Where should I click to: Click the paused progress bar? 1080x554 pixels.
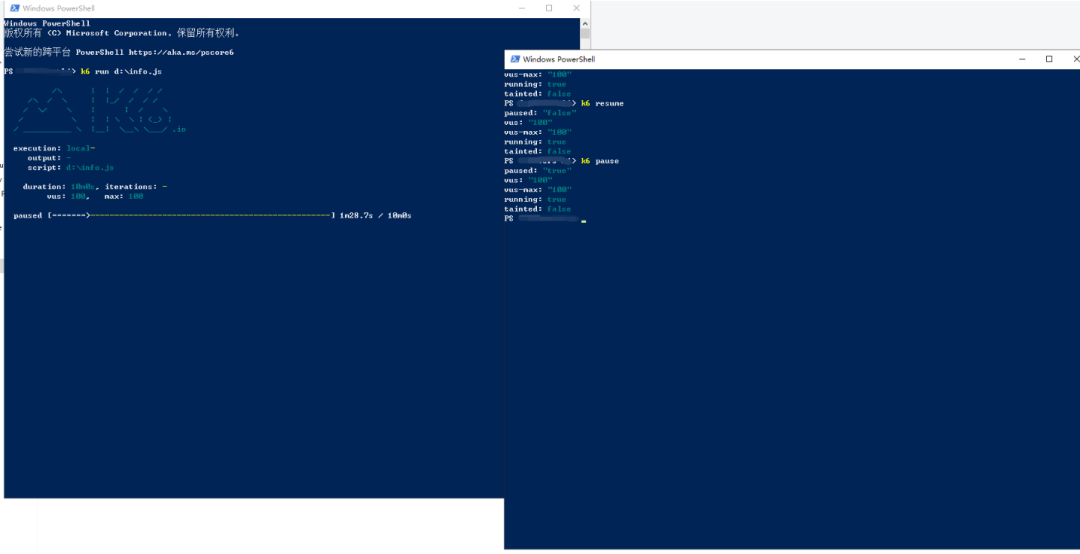(191, 216)
